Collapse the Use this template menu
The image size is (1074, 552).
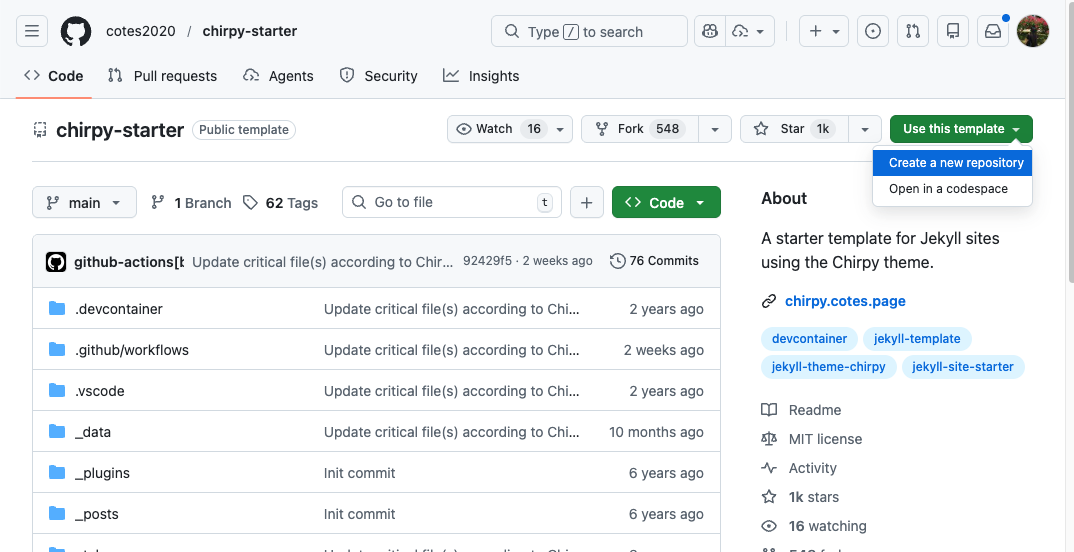961,129
